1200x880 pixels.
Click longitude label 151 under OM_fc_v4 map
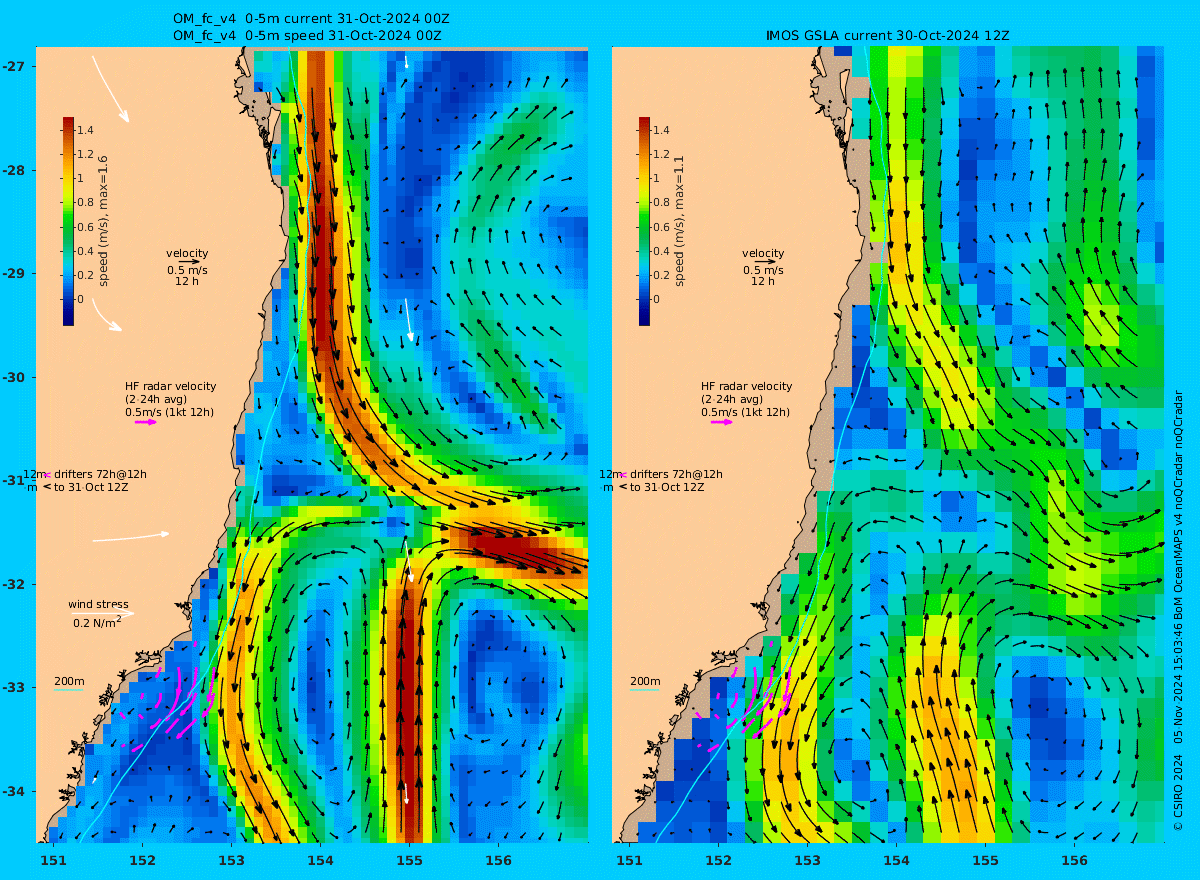pyautogui.click(x=53, y=860)
